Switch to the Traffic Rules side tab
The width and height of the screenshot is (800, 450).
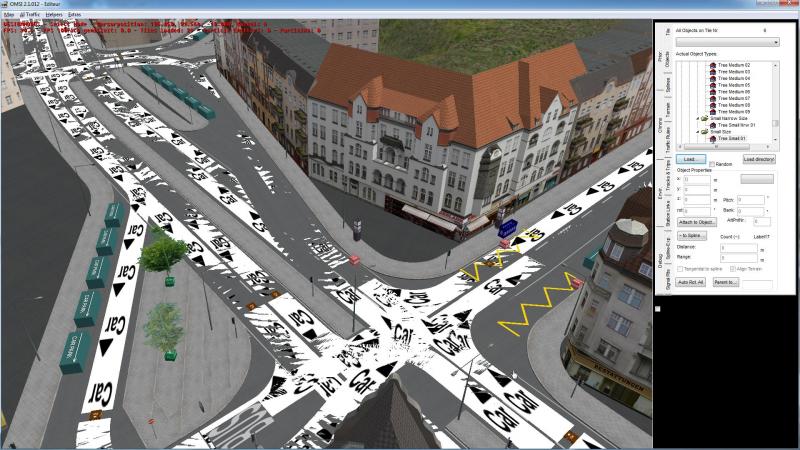[667, 139]
